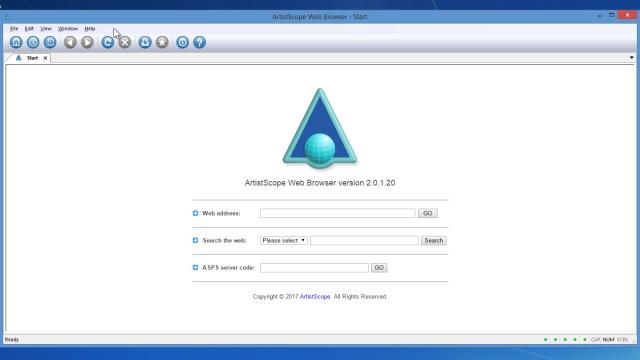Reload the page with the refresh icon
This screenshot has height=360, width=640.
108,42
